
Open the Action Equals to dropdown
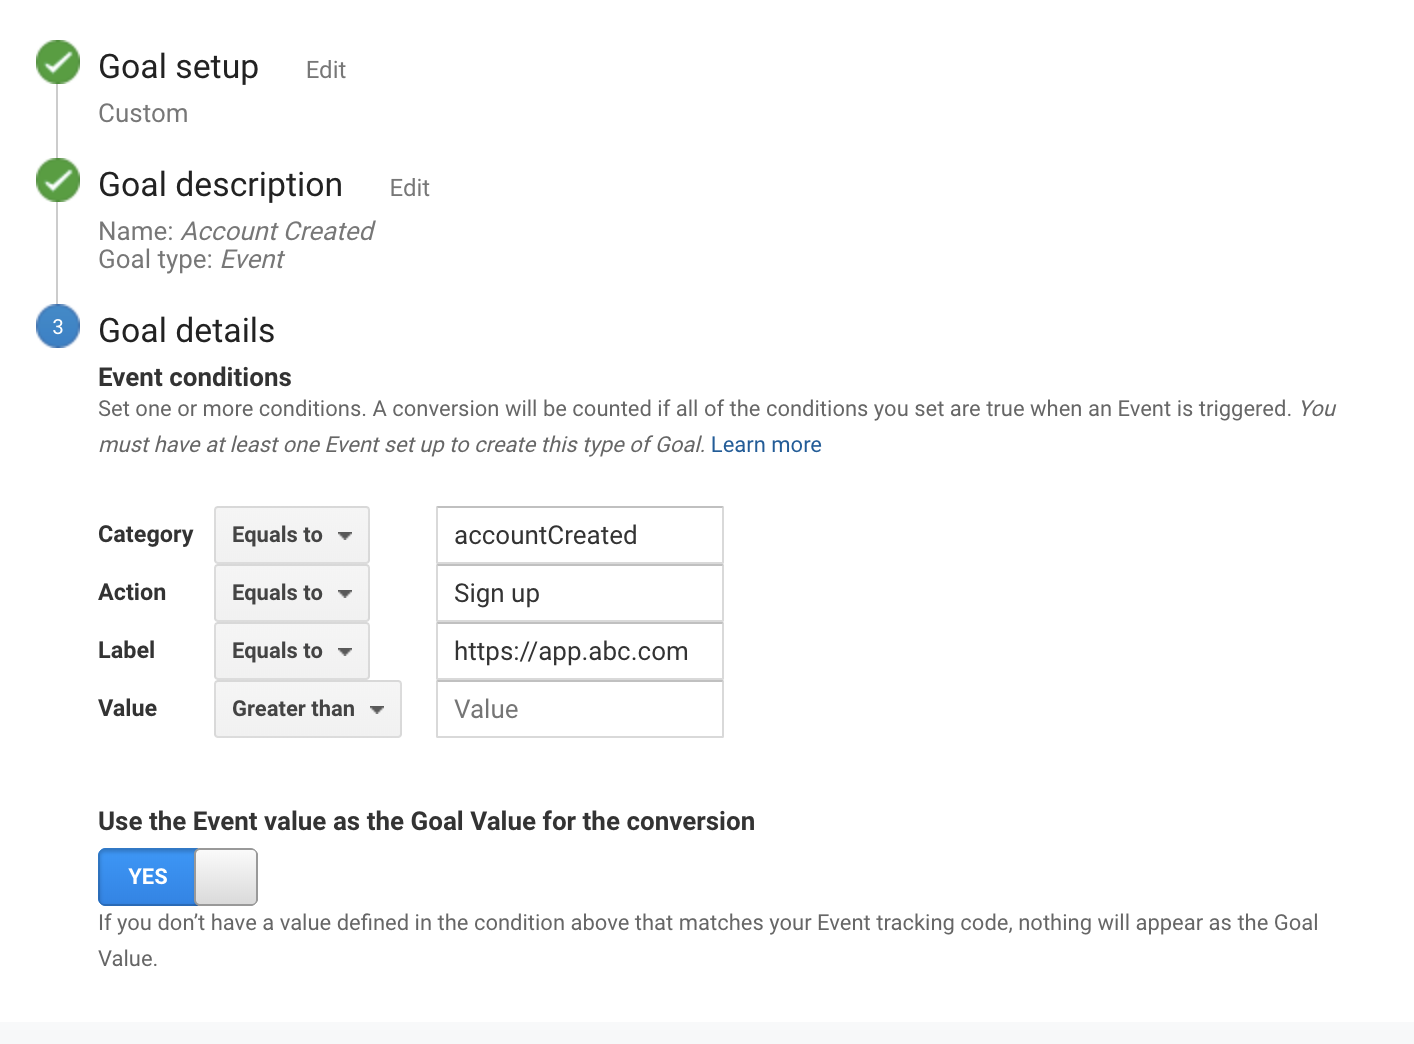pos(292,593)
